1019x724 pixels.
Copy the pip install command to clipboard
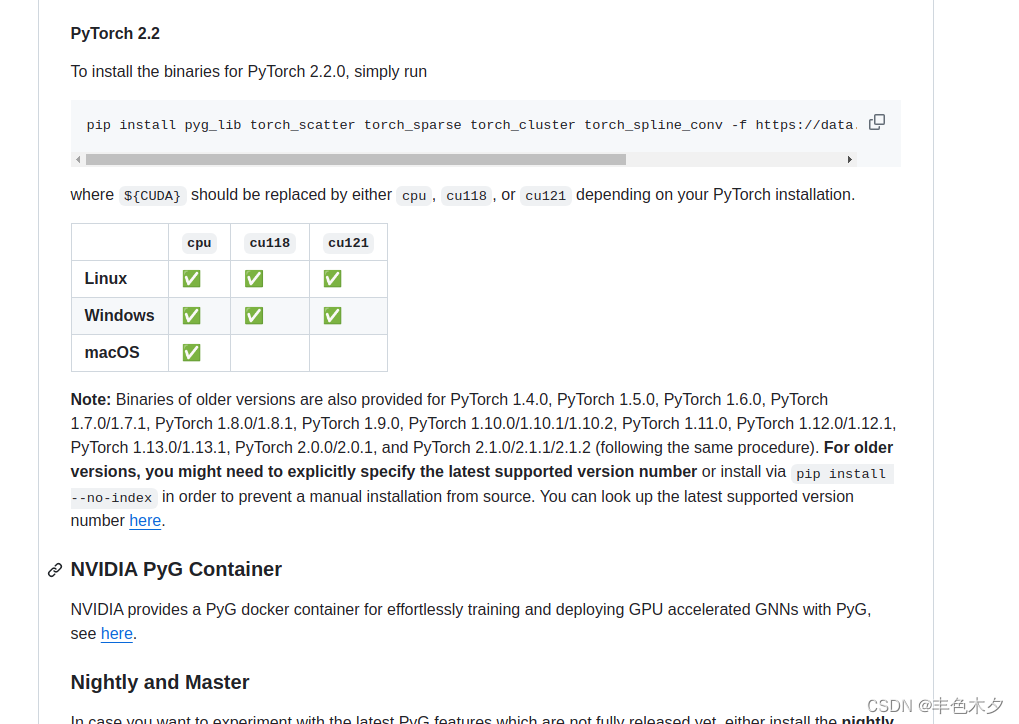877,121
